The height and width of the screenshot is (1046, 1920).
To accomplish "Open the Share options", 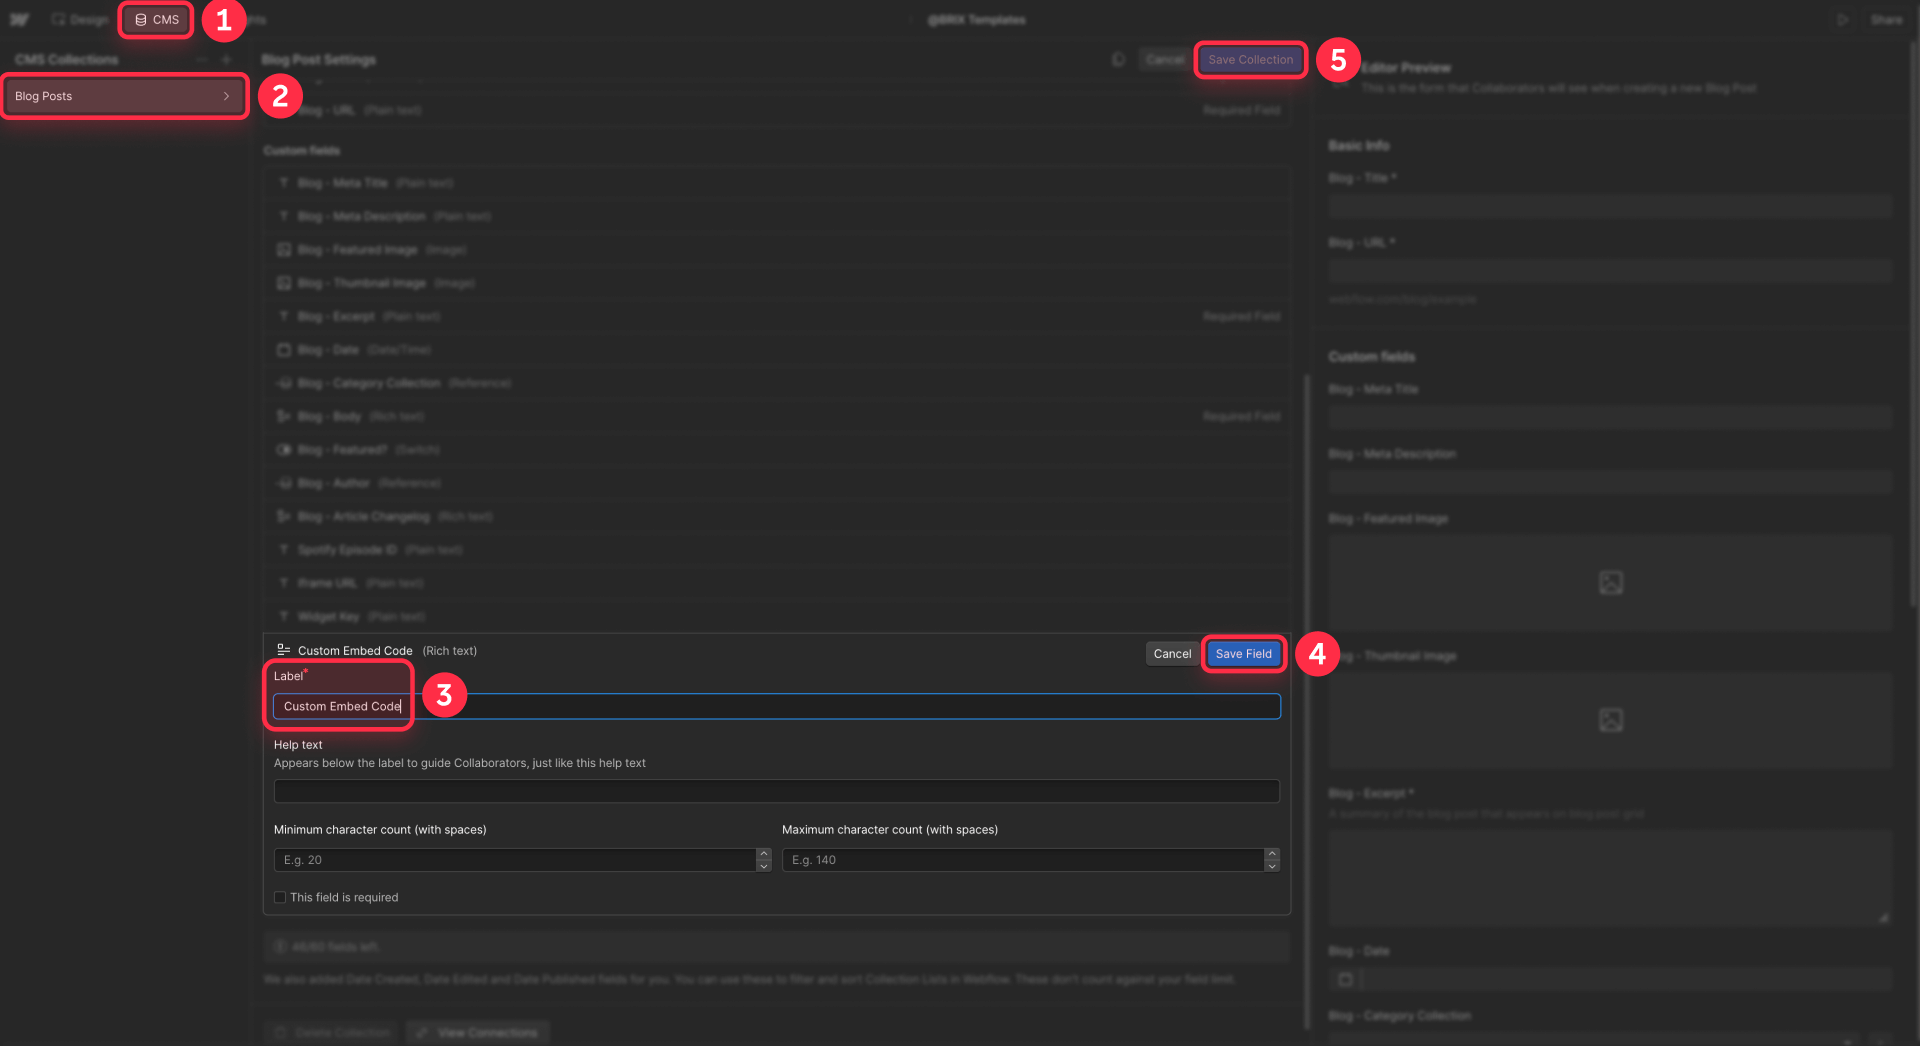I will pyautogui.click(x=1887, y=19).
